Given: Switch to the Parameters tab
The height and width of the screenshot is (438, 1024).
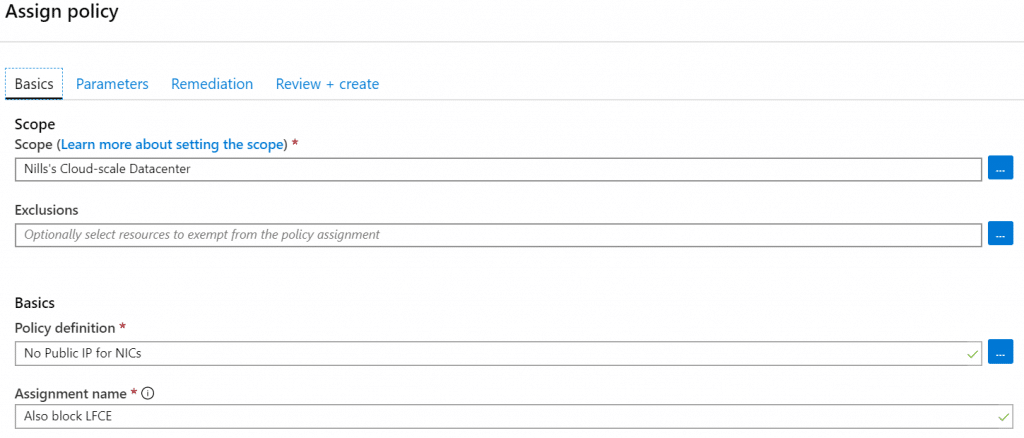Looking at the screenshot, I should [x=112, y=84].
